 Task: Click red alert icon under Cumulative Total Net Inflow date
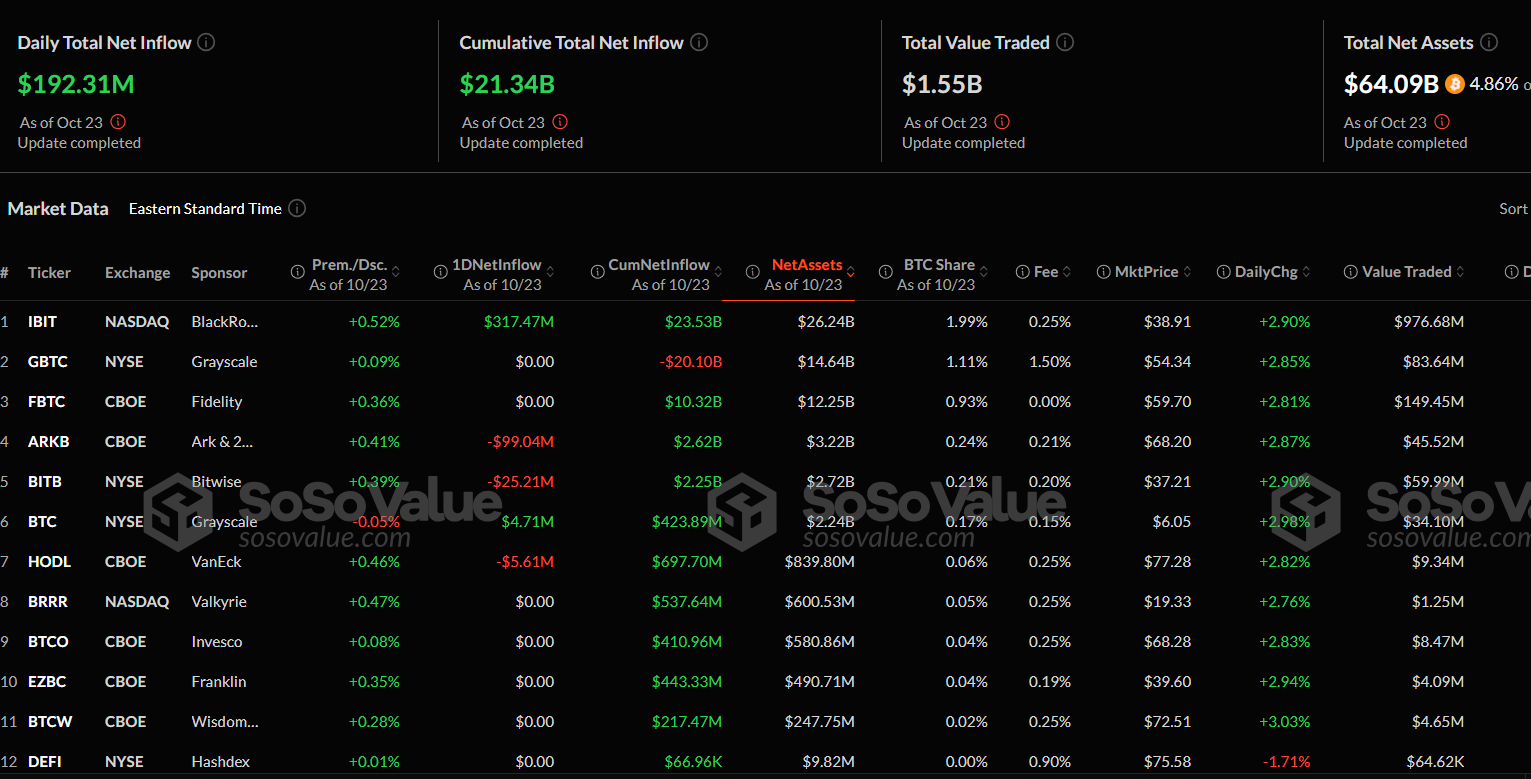560,122
